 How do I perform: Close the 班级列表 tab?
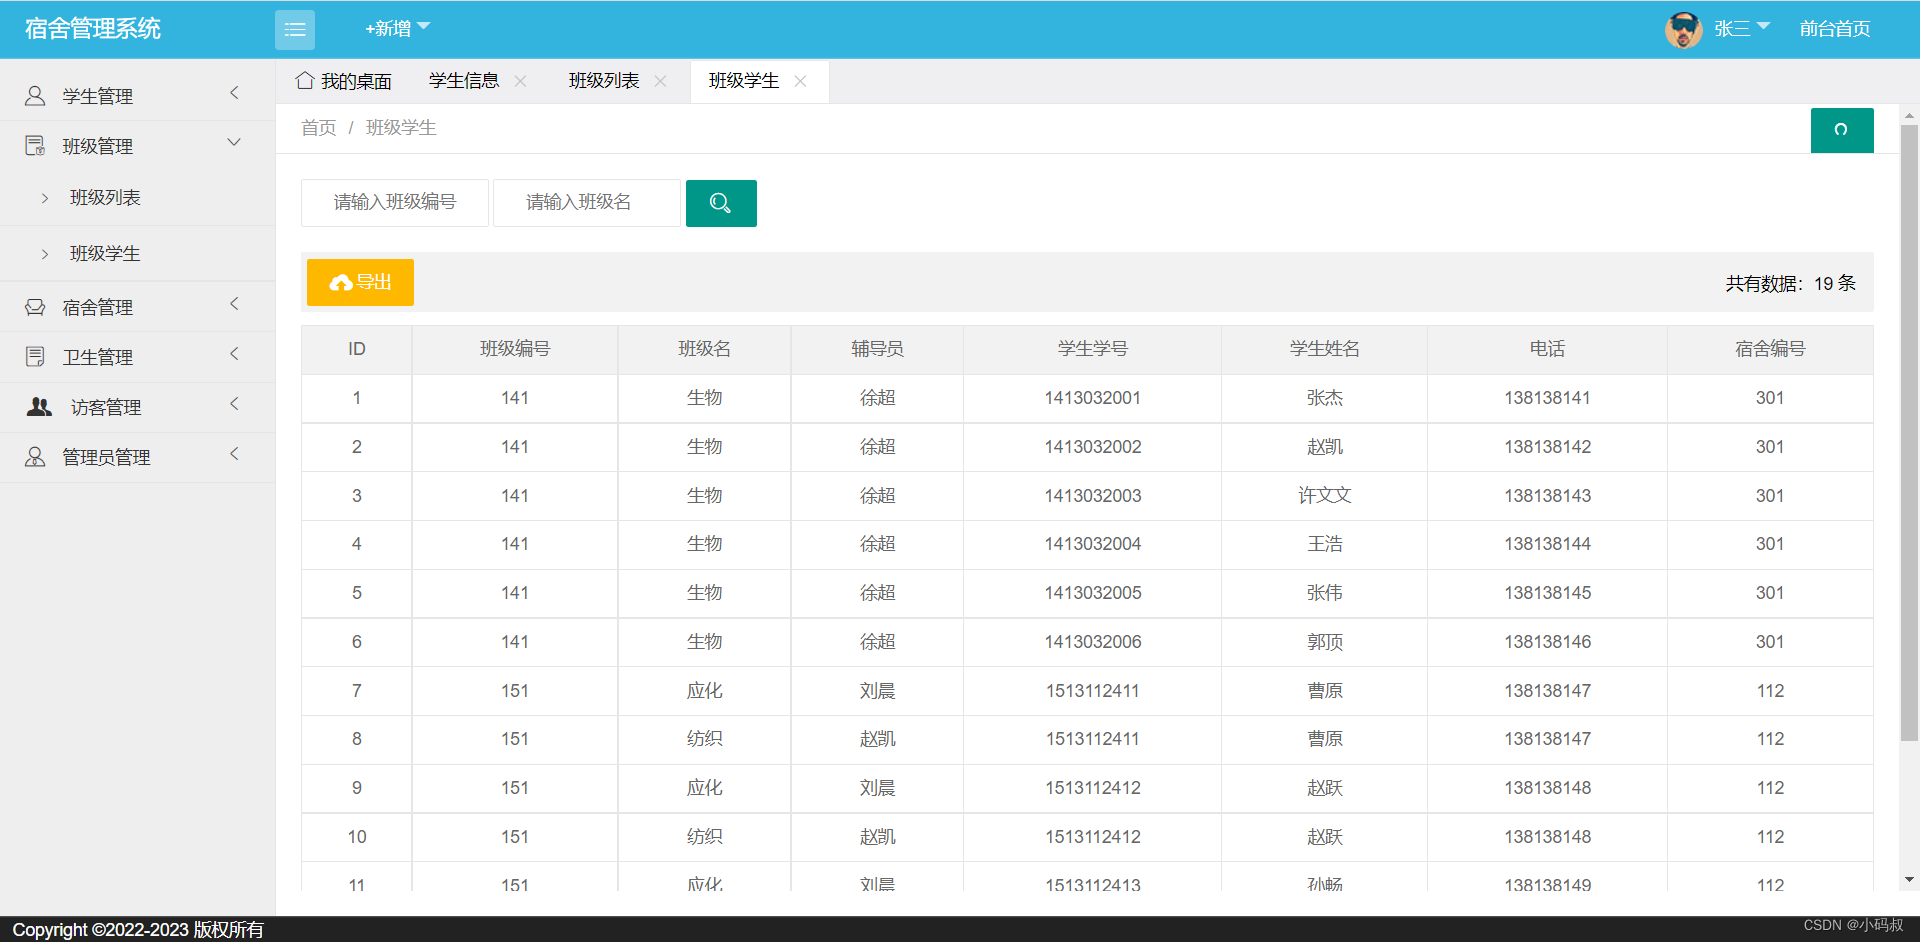pyautogui.click(x=660, y=81)
